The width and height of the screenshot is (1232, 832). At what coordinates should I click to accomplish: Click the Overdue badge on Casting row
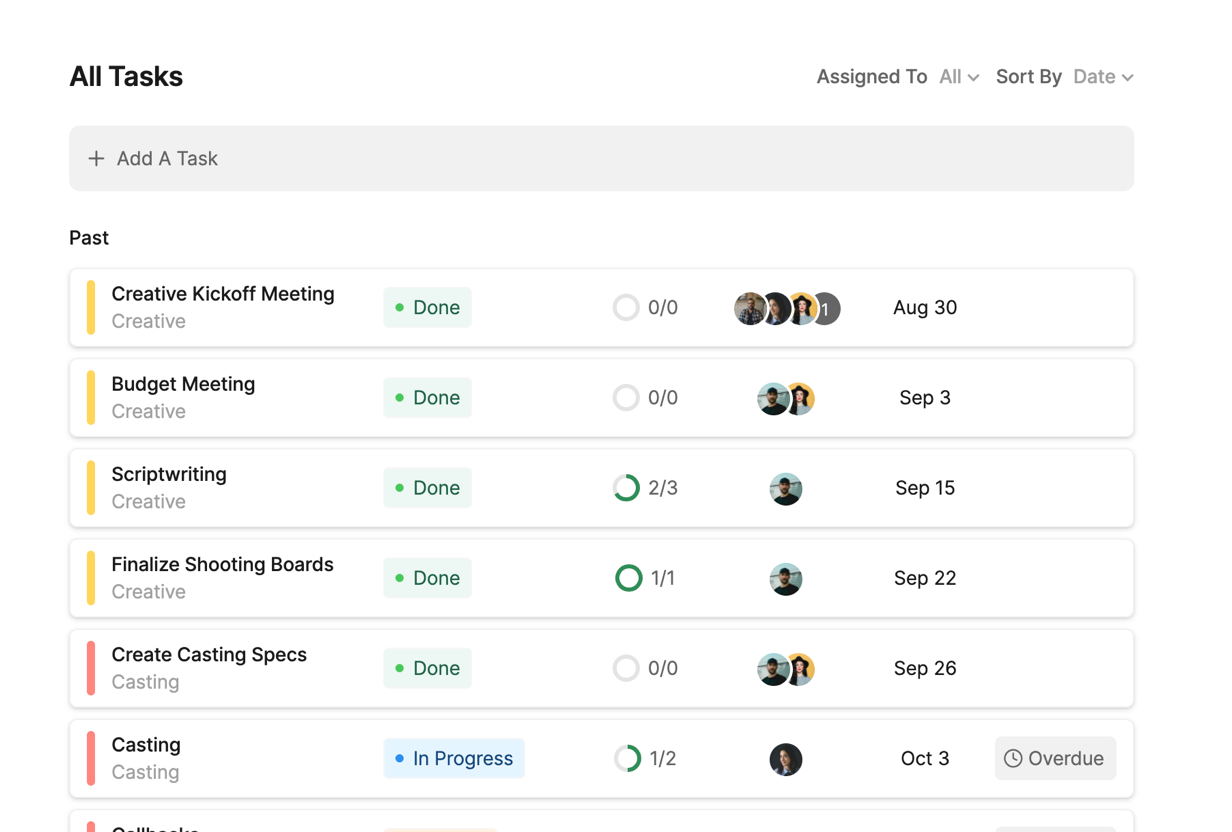click(x=1055, y=759)
